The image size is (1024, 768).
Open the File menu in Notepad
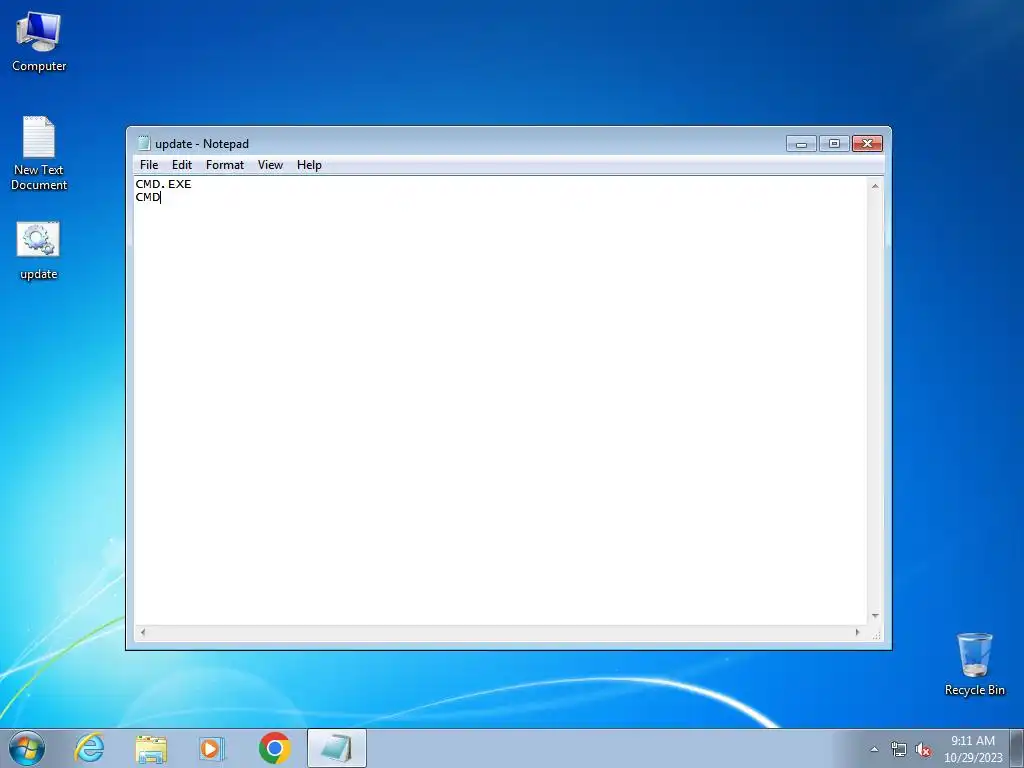point(149,165)
